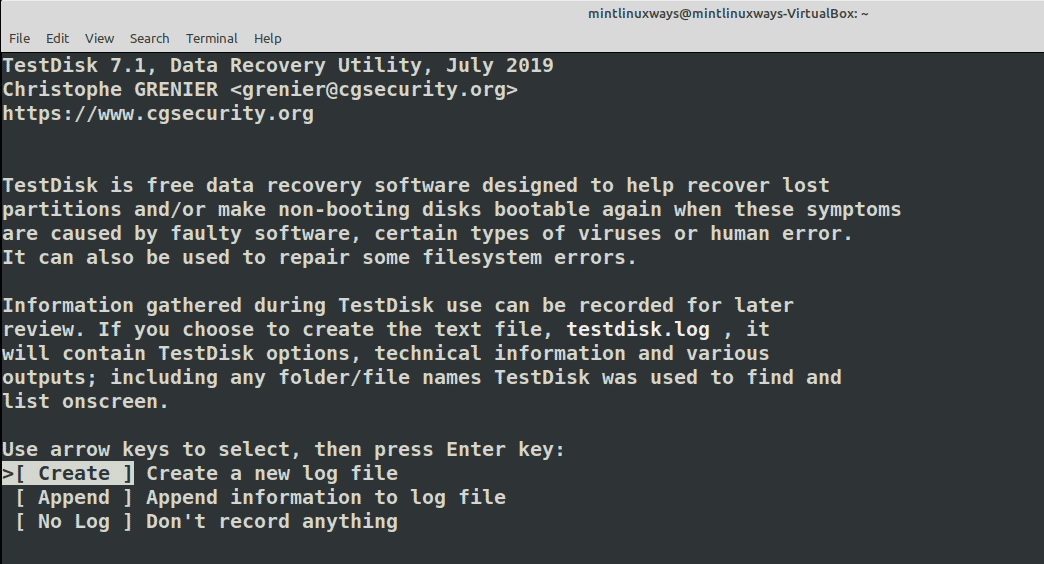
Task: Click 'Append information to log file' text
Action: tap(326, 497)
